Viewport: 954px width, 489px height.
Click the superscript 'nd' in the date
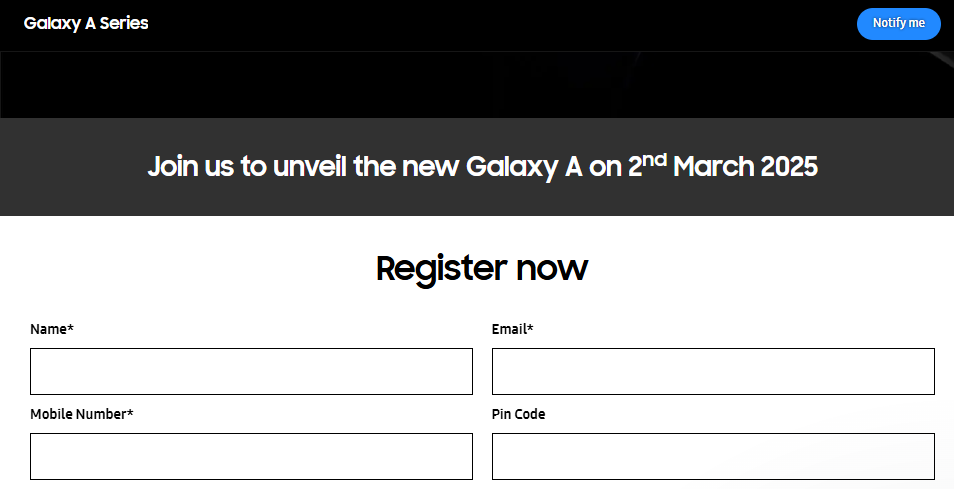pyautogui.click(x=654, y=158)
